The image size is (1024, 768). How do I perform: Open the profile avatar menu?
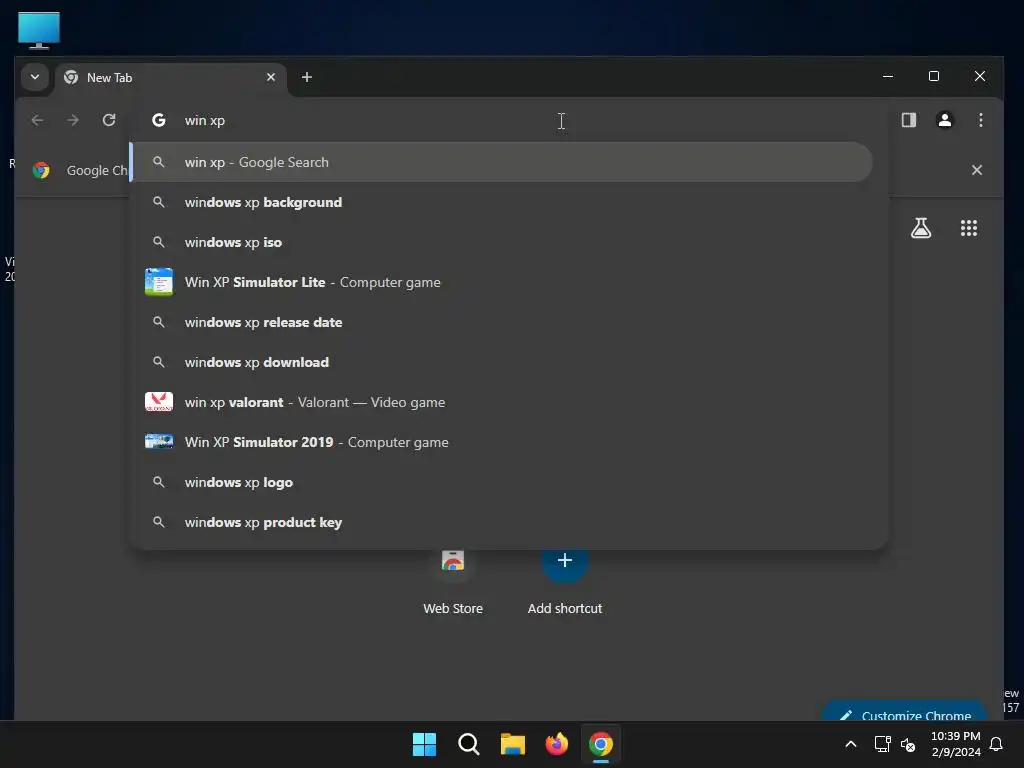pyautogui.click(x=944, y=120)
